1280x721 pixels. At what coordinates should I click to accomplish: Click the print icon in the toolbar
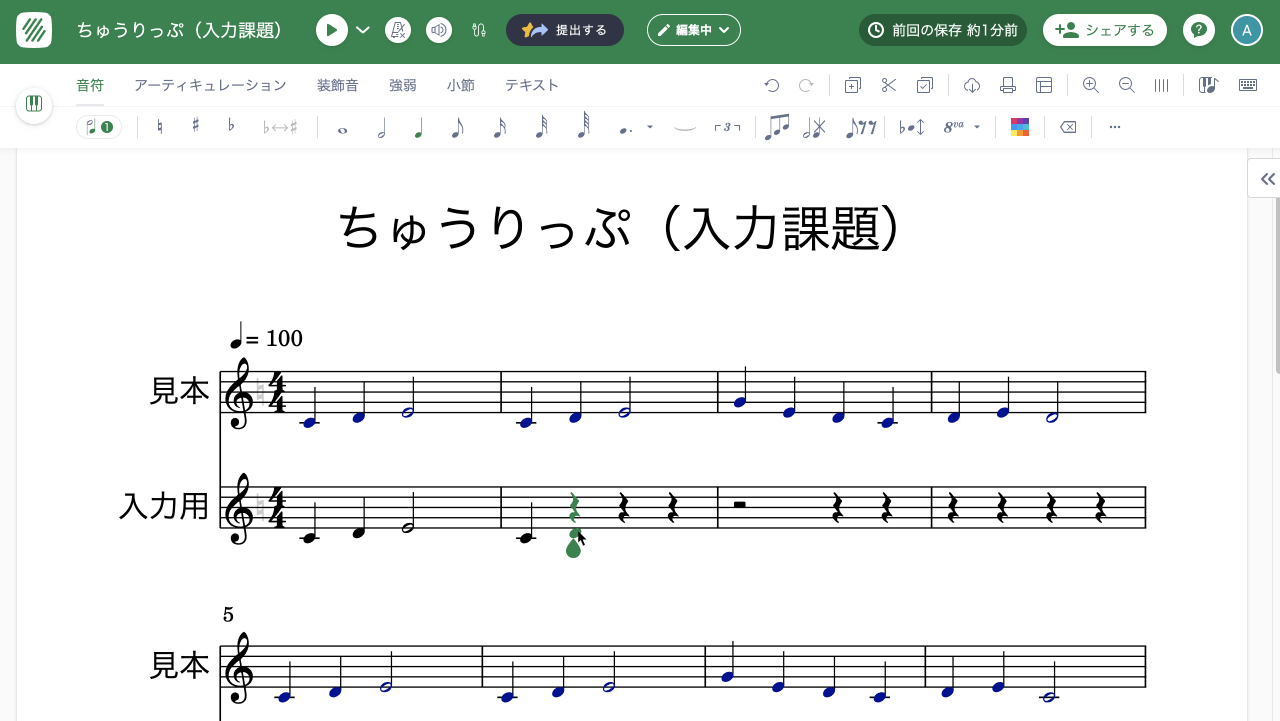coord(1007,85)
